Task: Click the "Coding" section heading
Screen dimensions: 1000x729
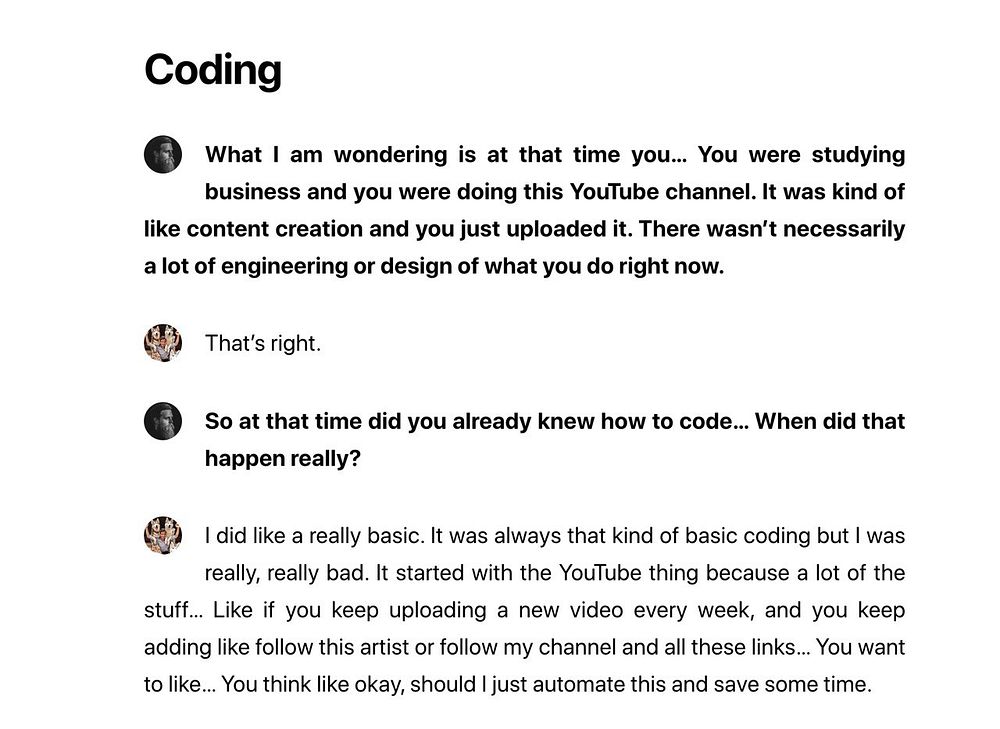Action: [213, 70]
